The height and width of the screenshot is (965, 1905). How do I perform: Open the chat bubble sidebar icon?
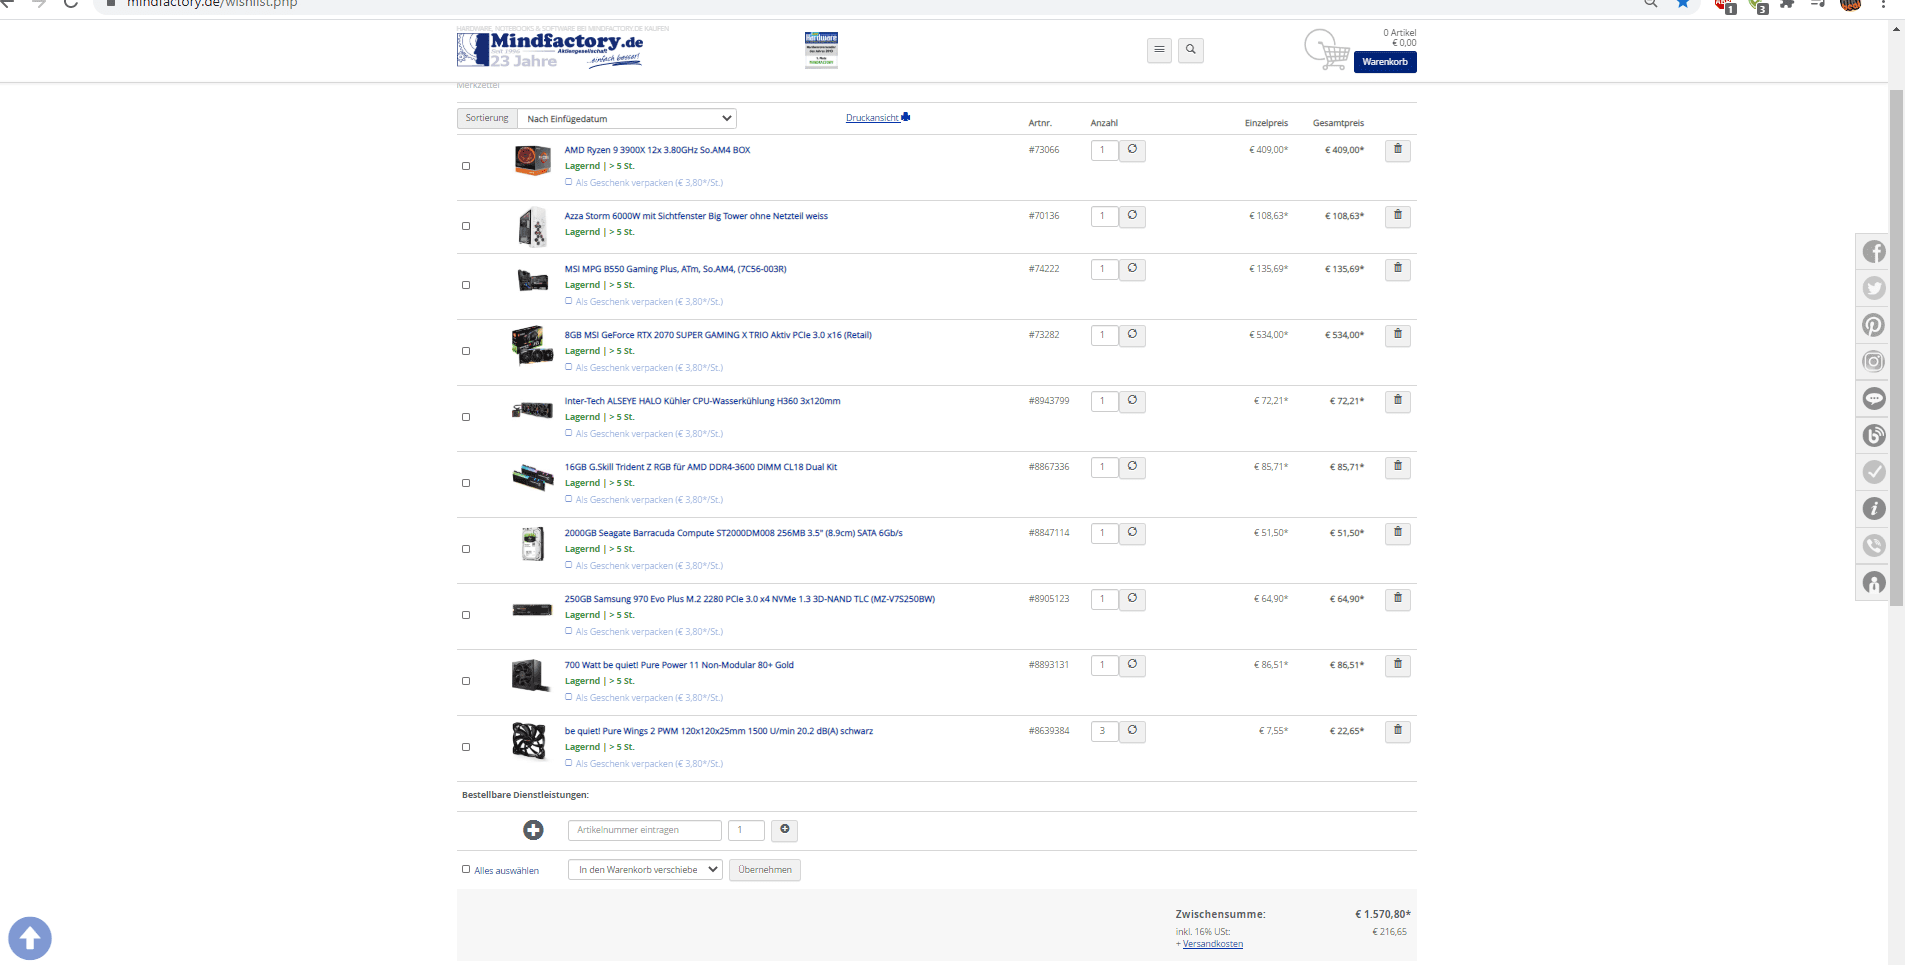[x=1873, y=398]
